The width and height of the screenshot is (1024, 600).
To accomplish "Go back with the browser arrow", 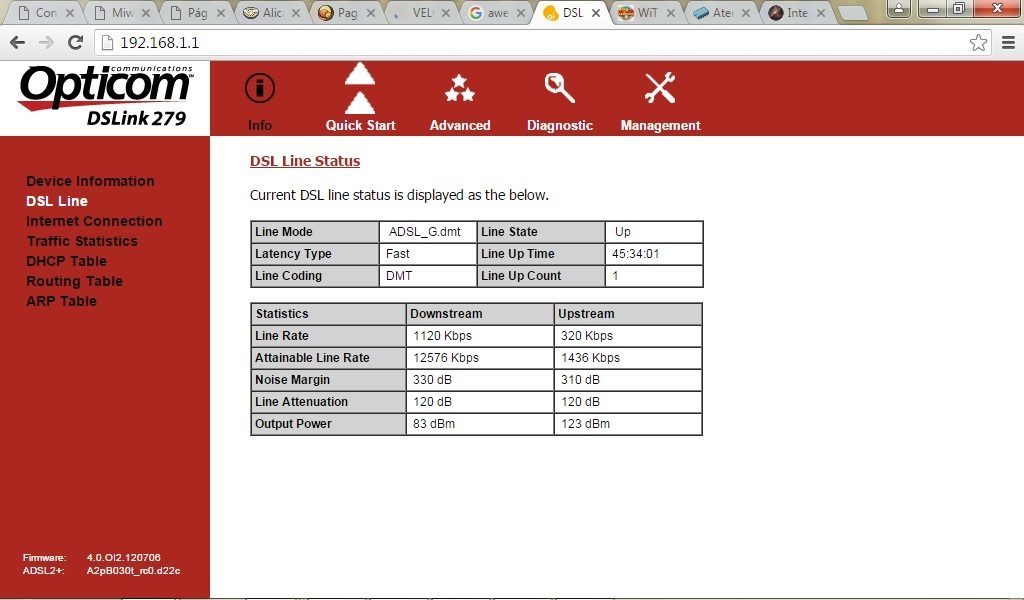I will click(x=18, y=42).
